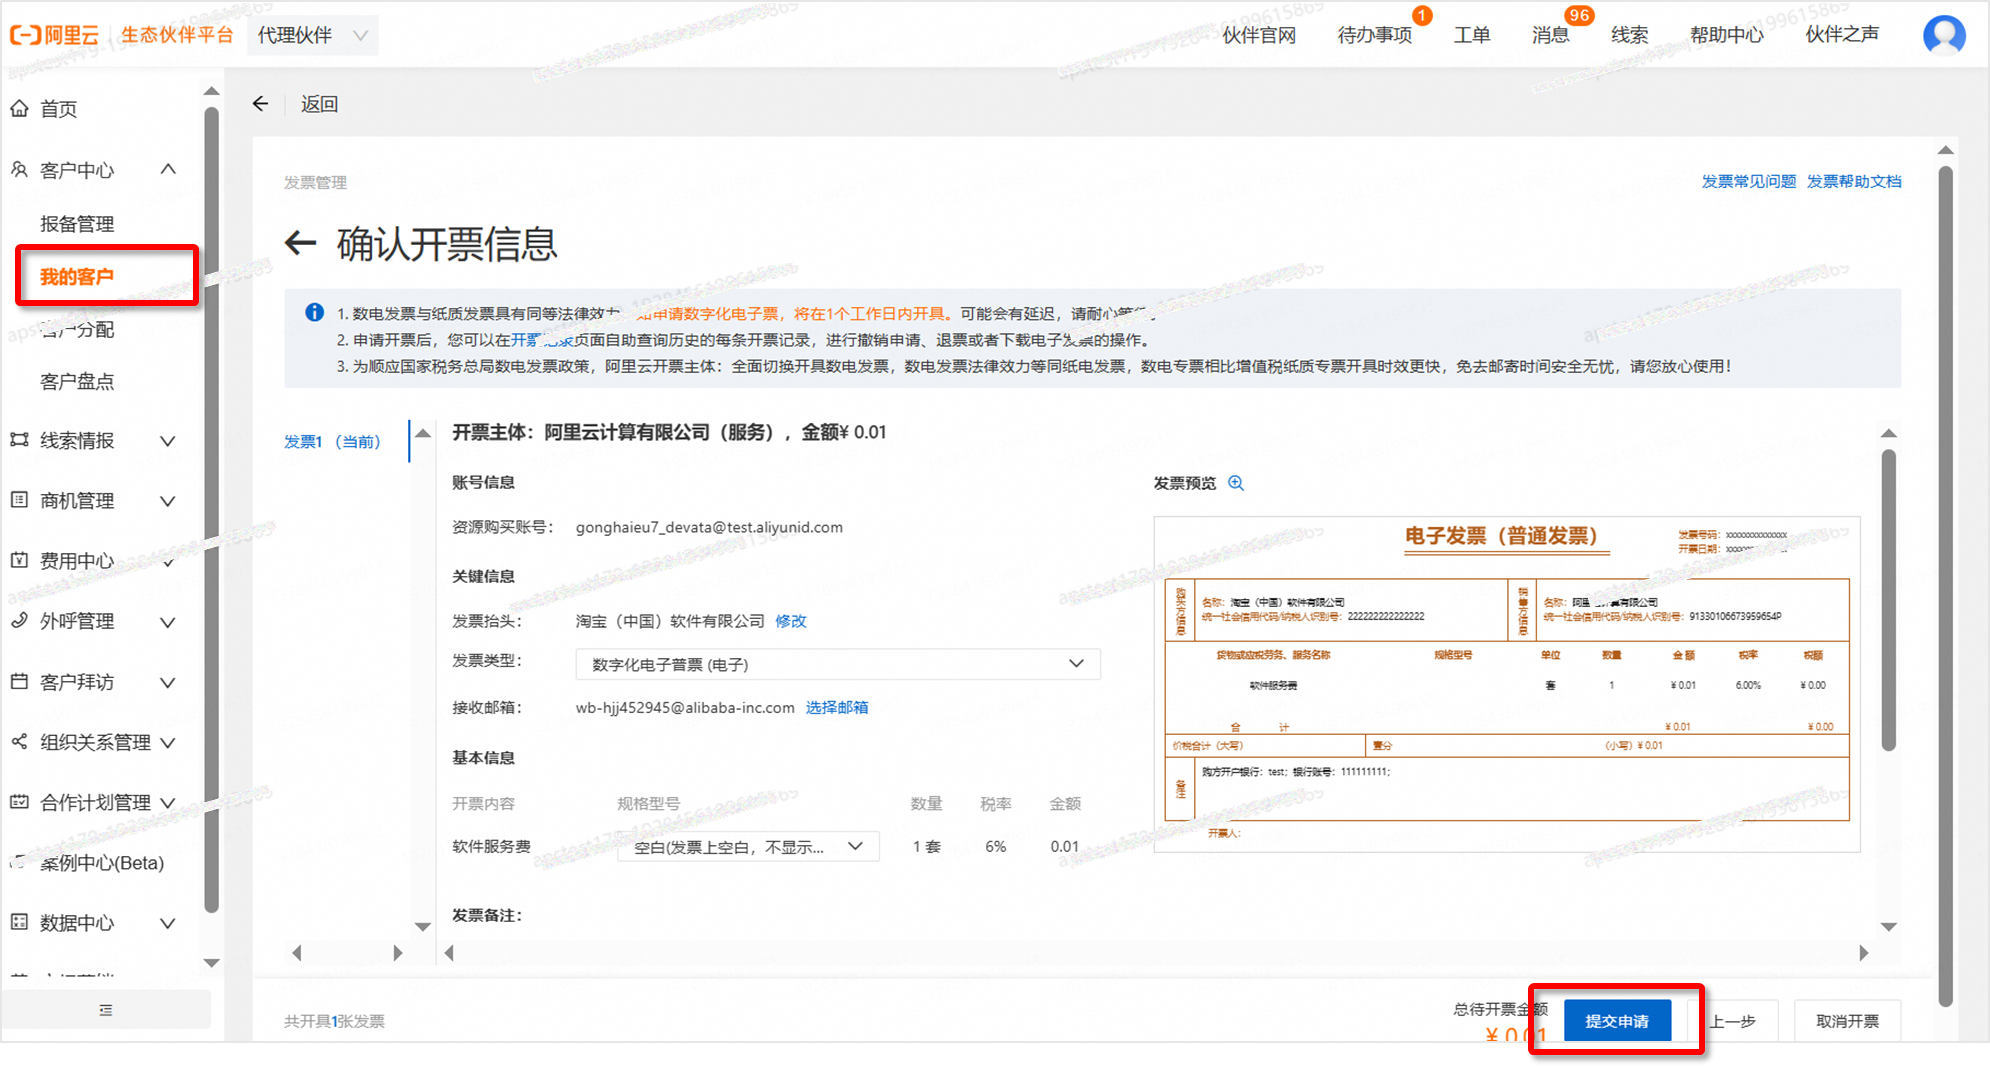The height and width of the screenshot is (1068, 1990).
Task: Click the 数据中心 sidebar icon
Action: 19,922
